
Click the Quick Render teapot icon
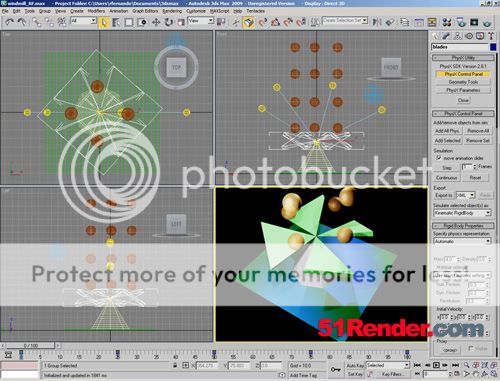(x=487, y=22)
